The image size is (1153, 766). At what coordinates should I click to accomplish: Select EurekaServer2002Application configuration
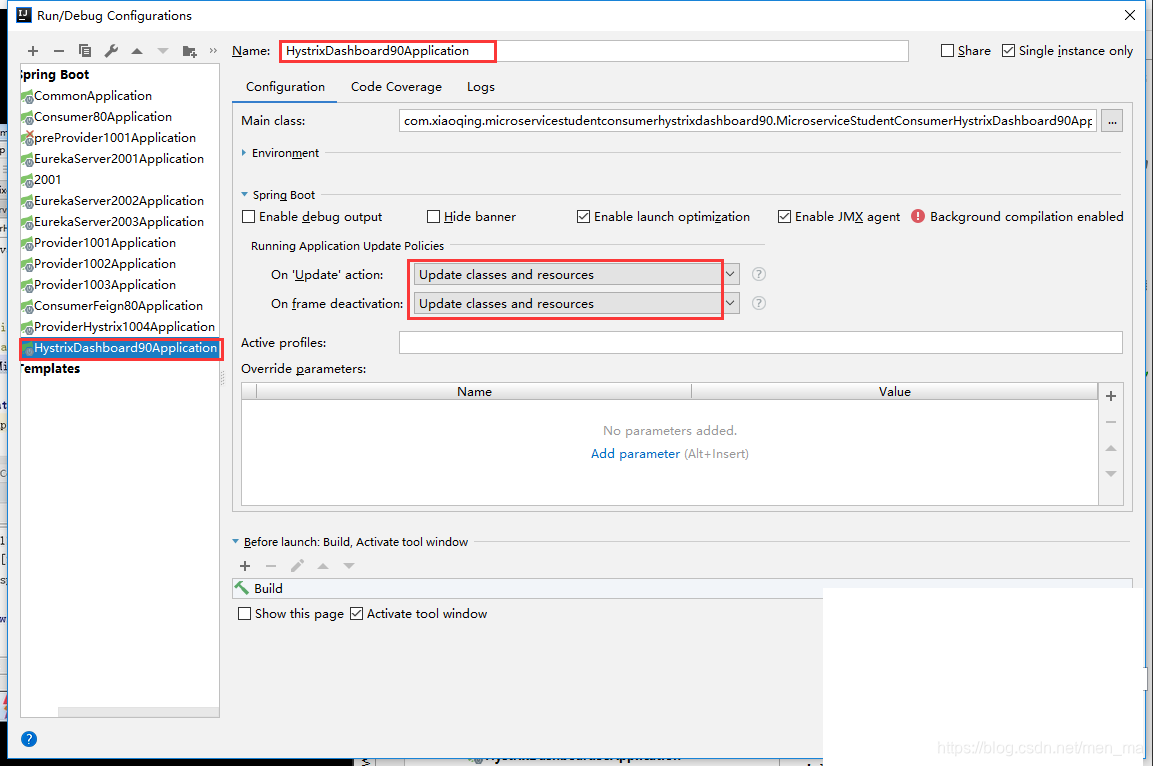119,201
